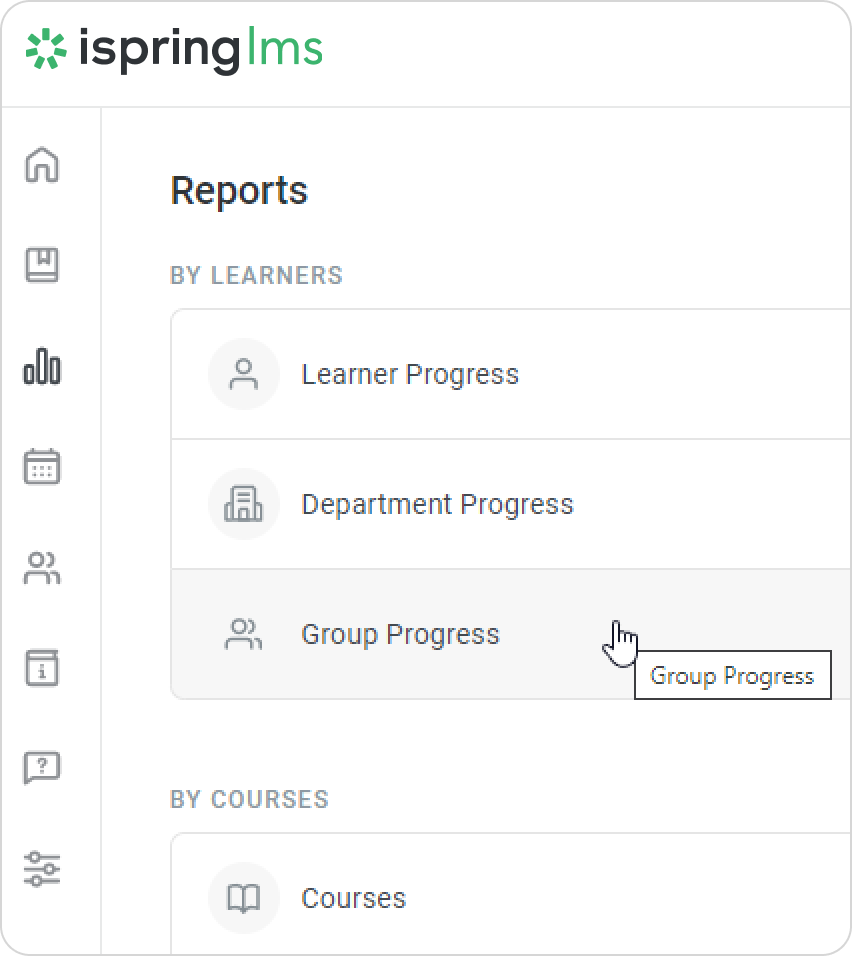Click the BY COURSES section header
The width and height of the screenshot is (852, 956).
coord(249,799)
